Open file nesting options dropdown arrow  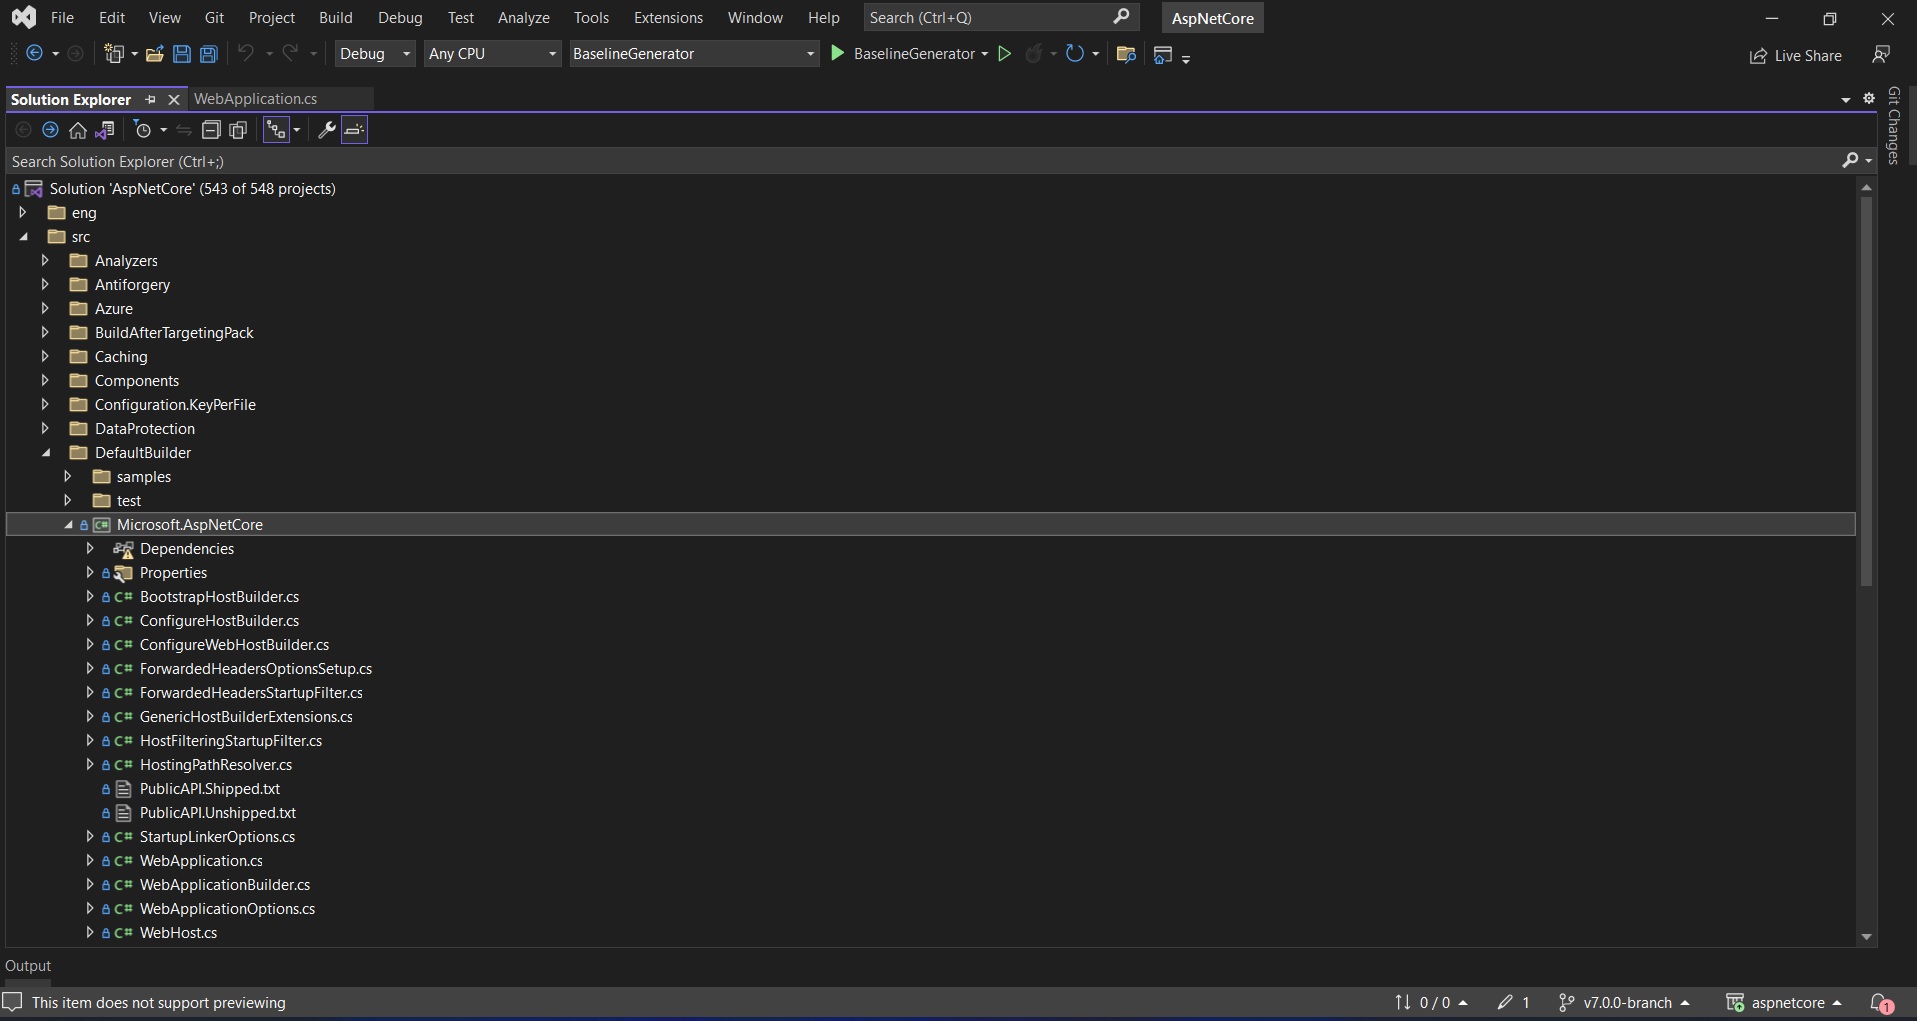(x=297, y=130)
